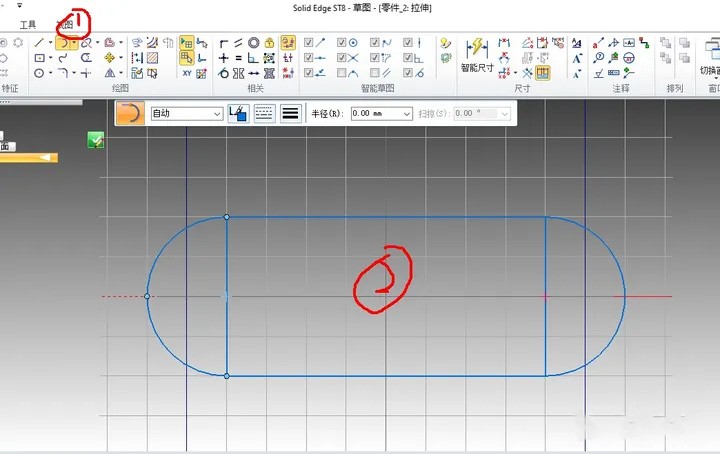
Task: Open the Rectangle tool dropdown arrow
Action: 51,58
